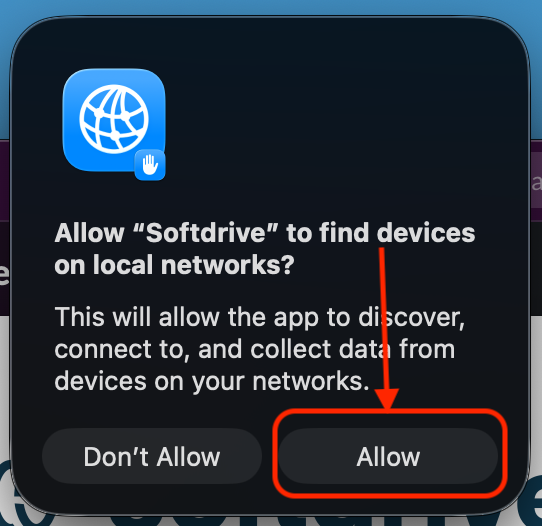Click the red arrow head annotation
The height and width of the screenshot is (526, 542).
(x=387, y=400)
